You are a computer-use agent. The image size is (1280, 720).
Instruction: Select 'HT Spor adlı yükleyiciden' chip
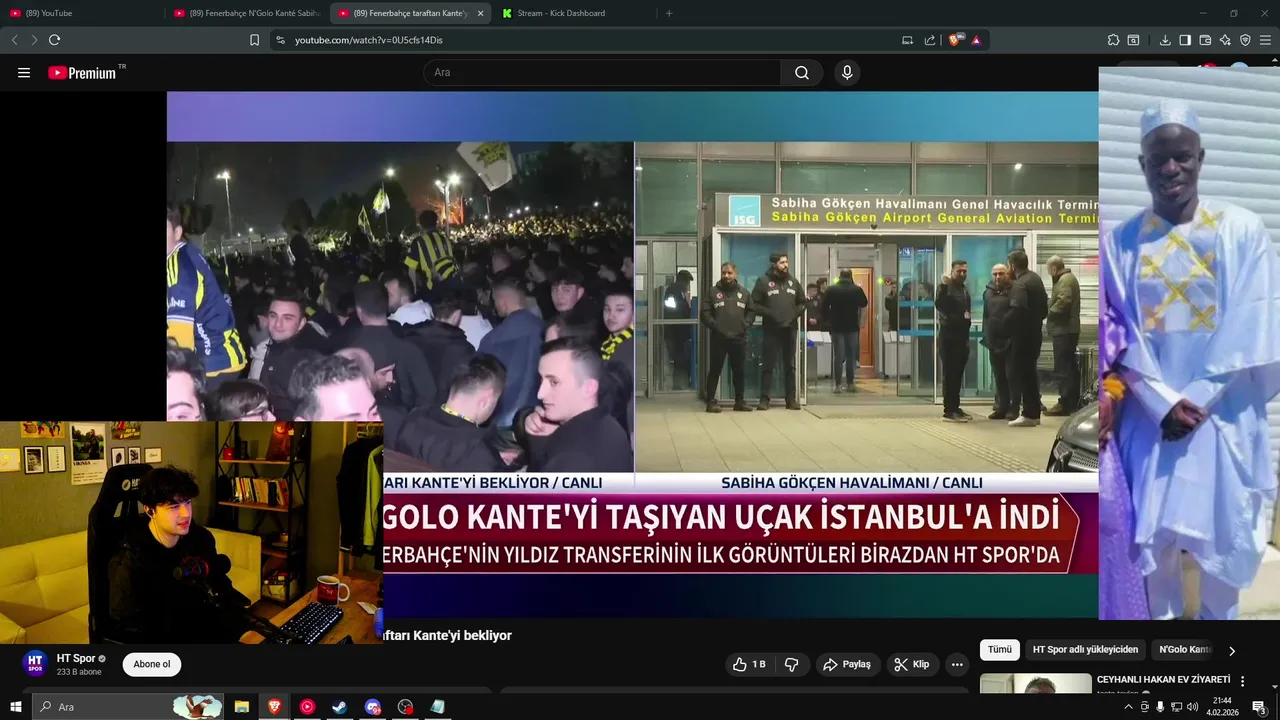click(x=1085, y=650)
